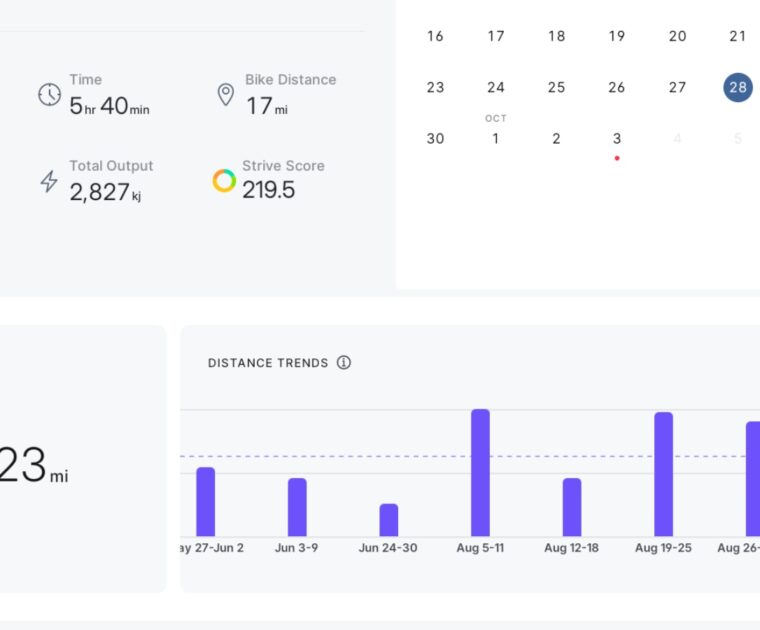The image size is (760, 630).
Task: Click the Aug 5-11 distance bar
Action: 480,473
